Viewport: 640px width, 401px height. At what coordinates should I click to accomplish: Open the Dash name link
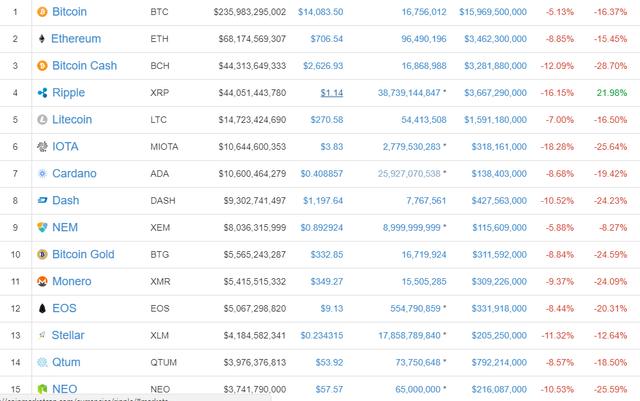(x=66, y=200)
